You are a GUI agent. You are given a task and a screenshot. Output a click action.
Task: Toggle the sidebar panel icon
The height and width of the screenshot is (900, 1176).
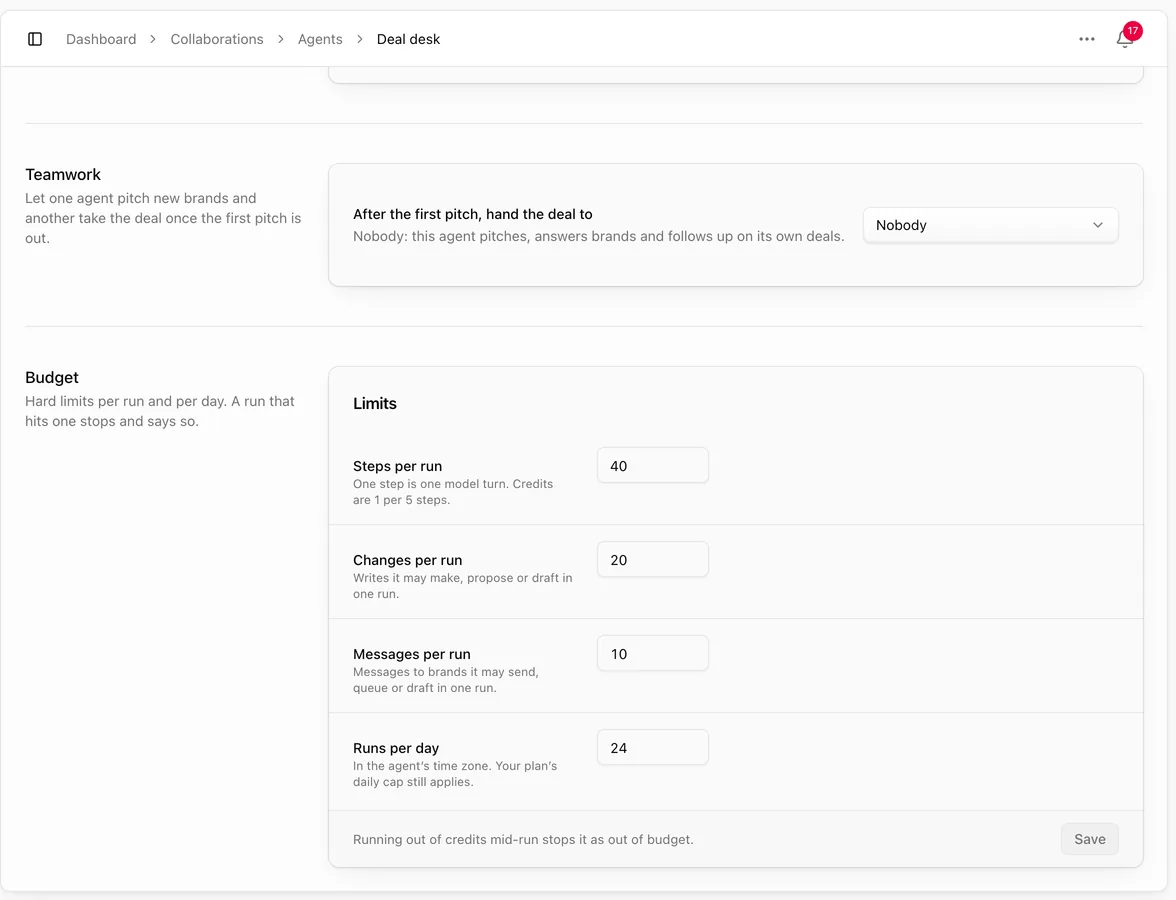point(34,39)
